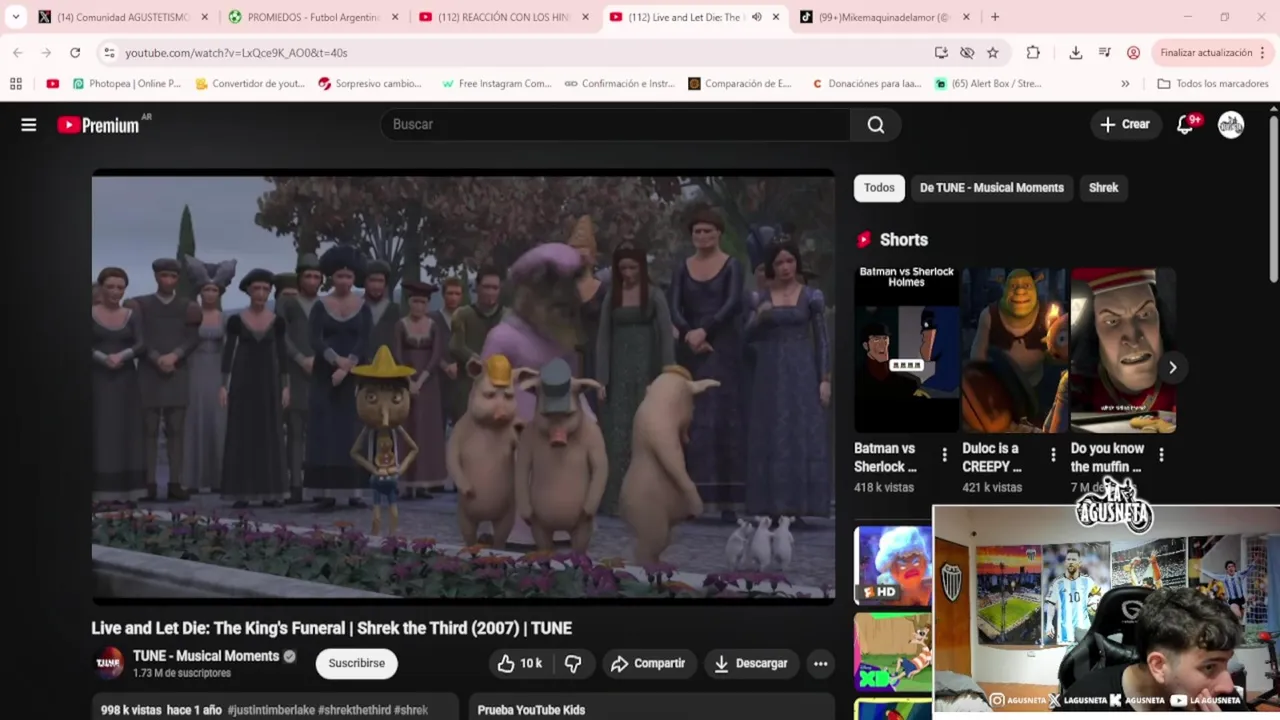
Task: Click the Crear button
Action: click(1125, 125)
